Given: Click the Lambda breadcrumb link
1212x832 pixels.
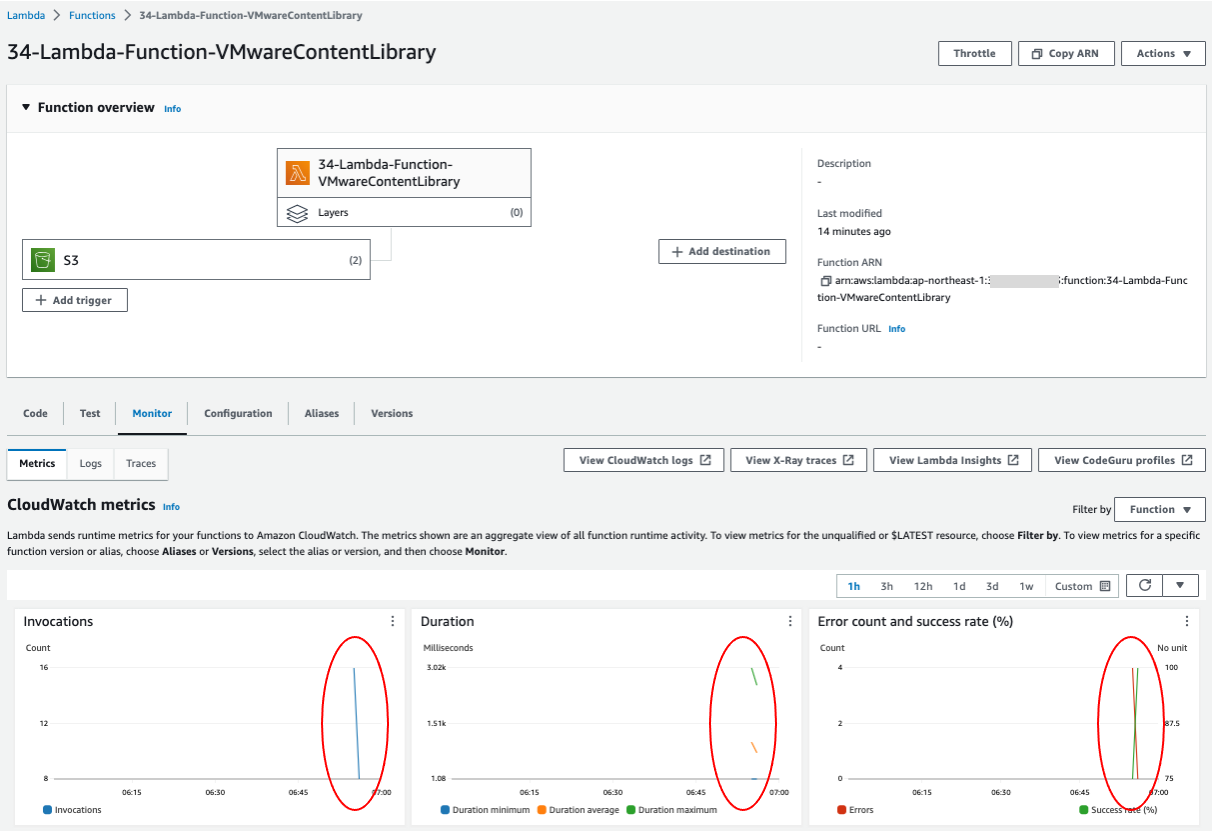Looking at the screenshot, I should tap(26, 15).
